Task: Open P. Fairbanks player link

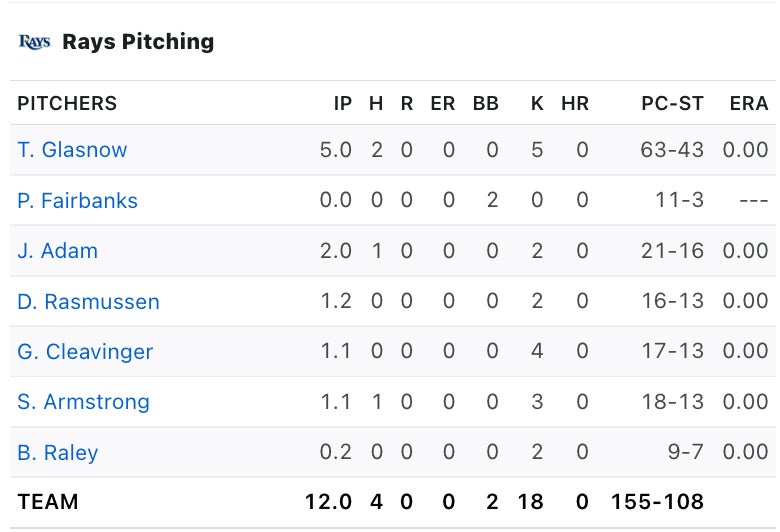Action: click(77, 201)
